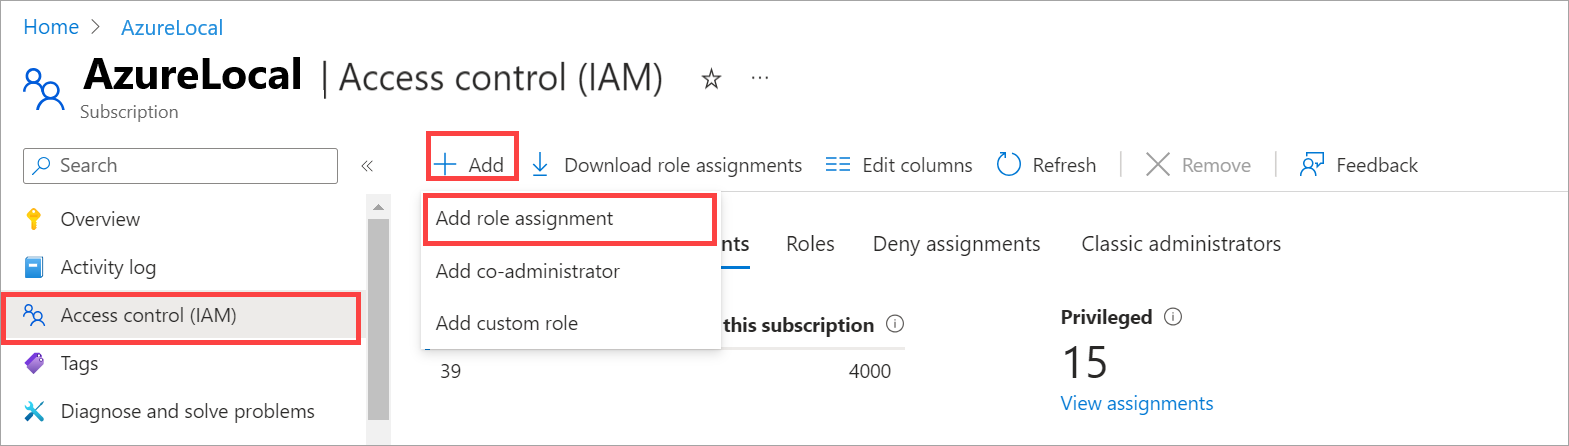
Task: Switch to the Deny assignments tab
Action: pyautogui.click(x=956, y=244)
